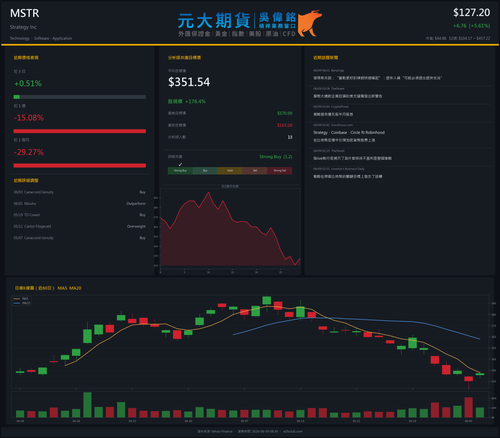Open the Strive news headline
The height and width of the screenshot is (438, 500).
pos(352,158)
